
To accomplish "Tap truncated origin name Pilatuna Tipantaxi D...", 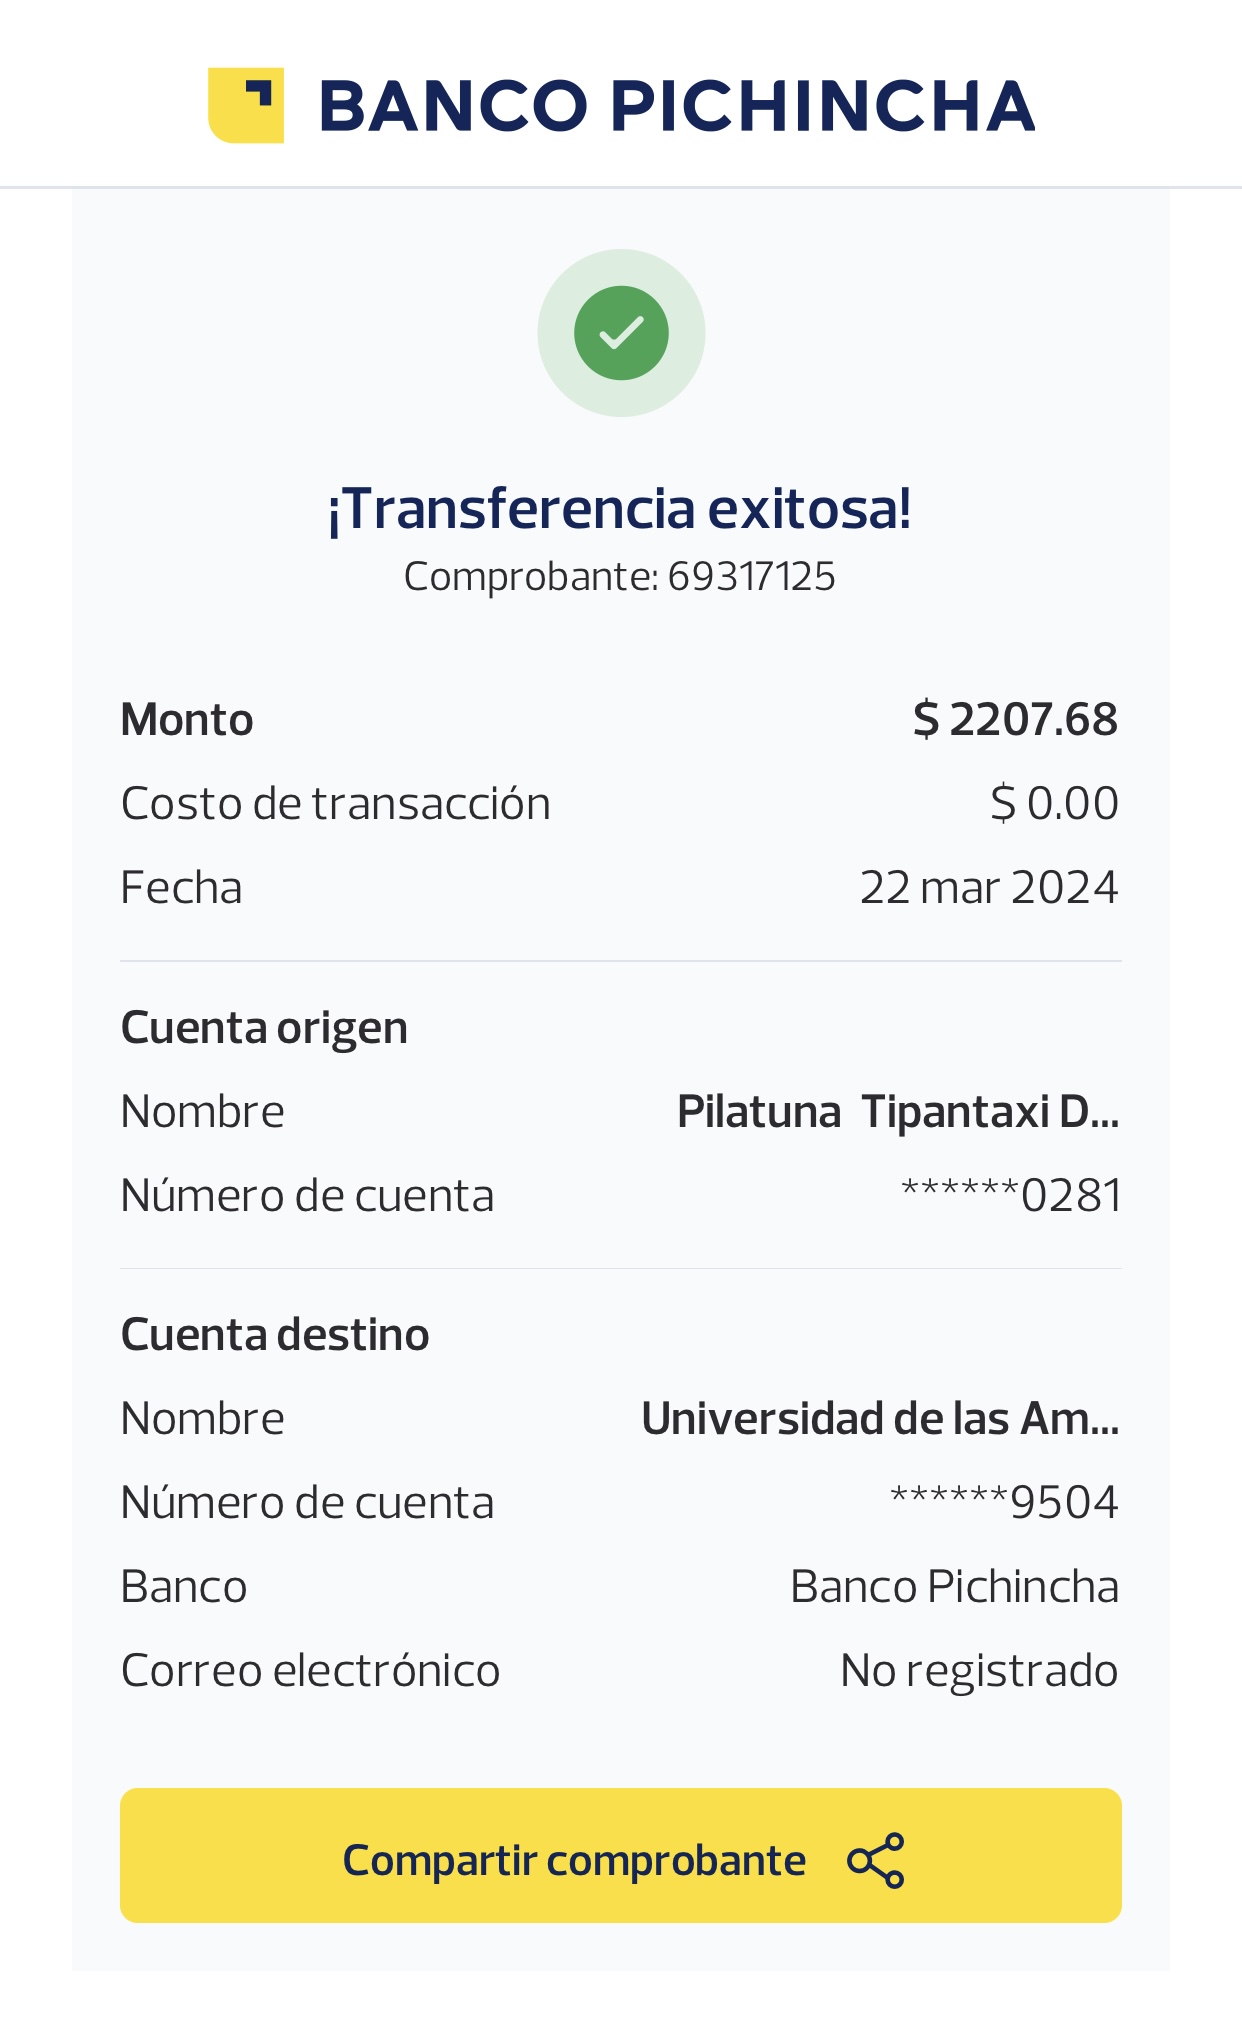I will pyautogui.click(x=897, y=1112).
